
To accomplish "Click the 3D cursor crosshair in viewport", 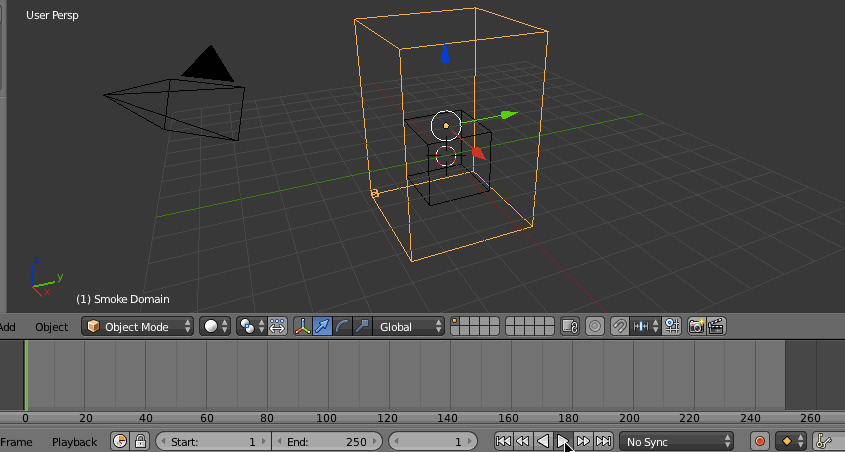I will (x=446, y=156).
